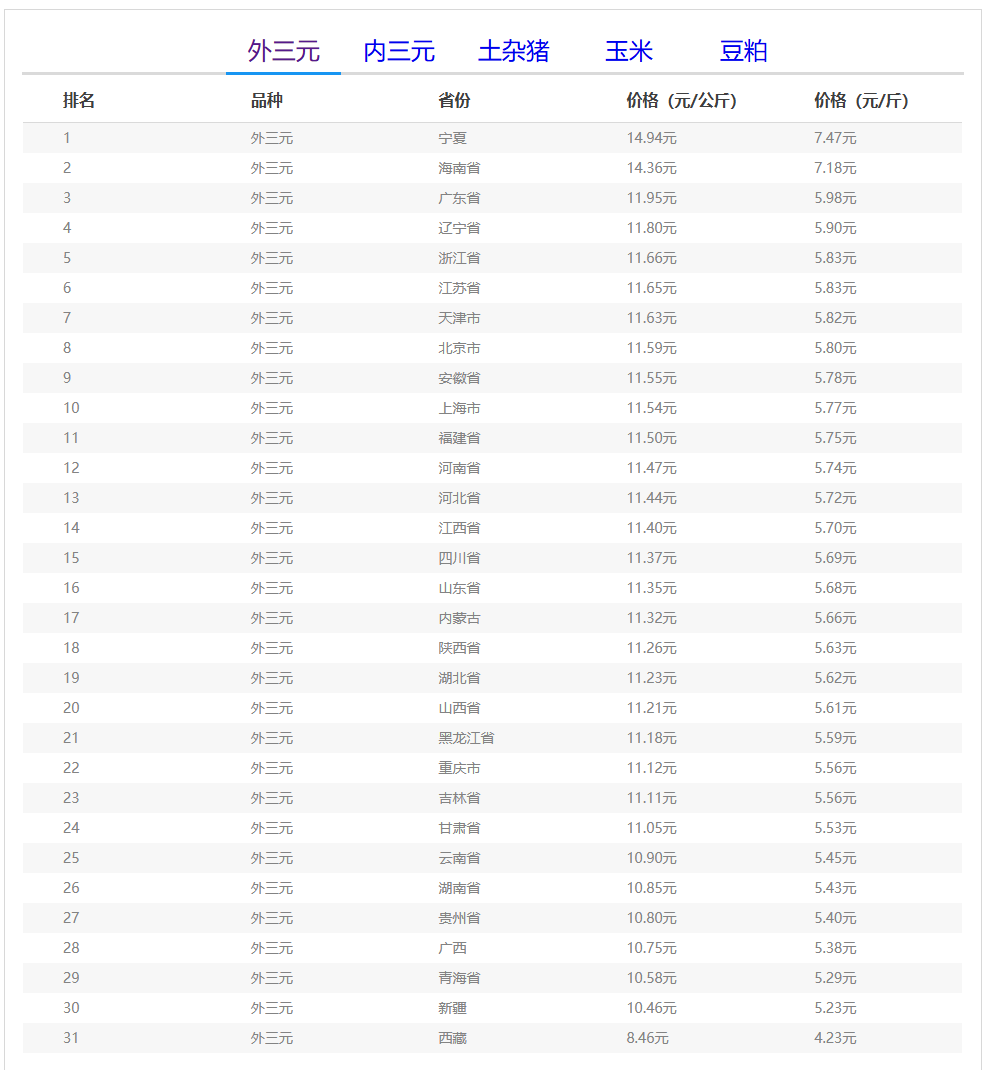Select the 海南省 province cell
The width and height of the screenshot is (993, 1070).
[459, 168]
